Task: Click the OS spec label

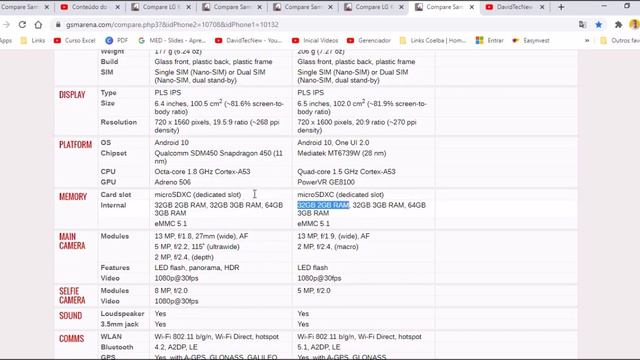Action: click(106, 142)
